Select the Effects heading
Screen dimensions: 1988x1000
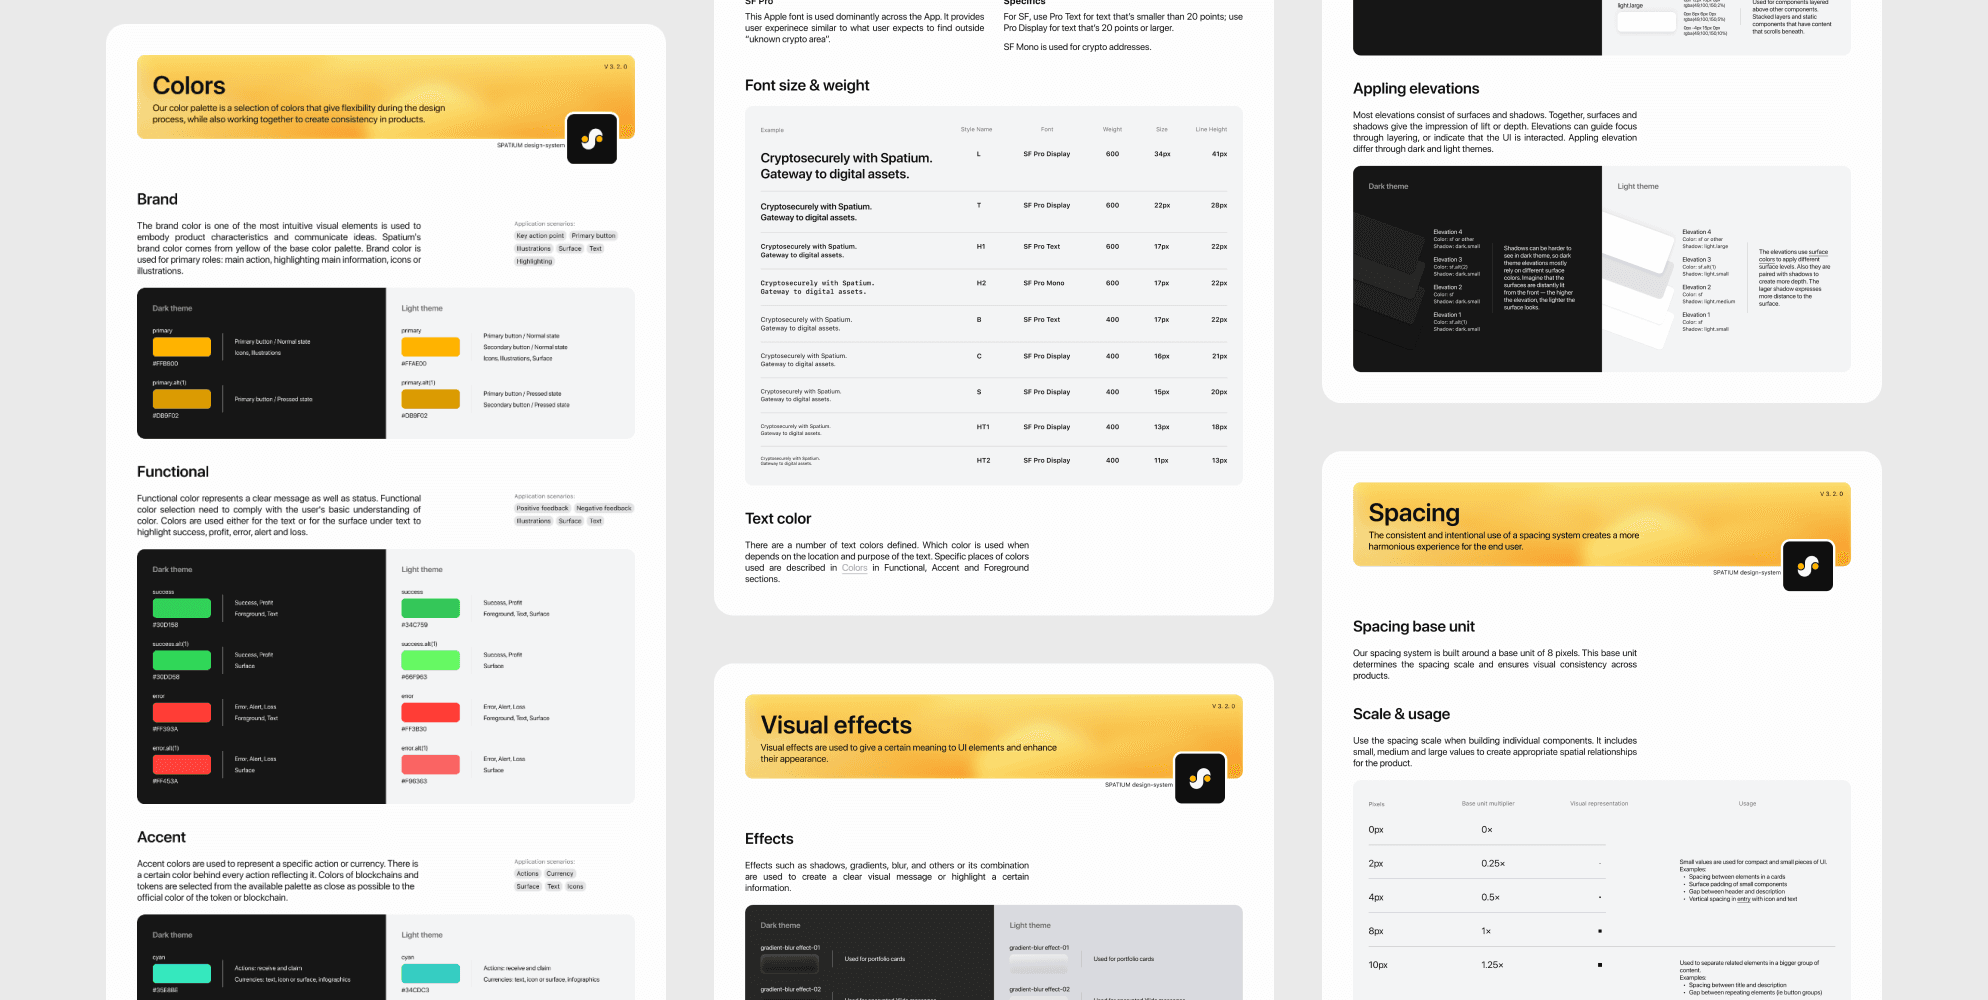(x=769, y=839)
